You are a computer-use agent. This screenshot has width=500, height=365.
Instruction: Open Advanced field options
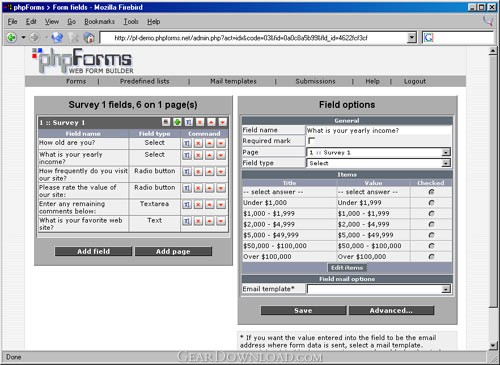tap(391, 310)
